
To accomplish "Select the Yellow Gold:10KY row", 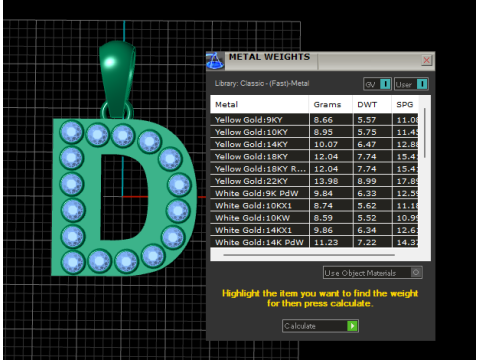I will (x=314, y=132).
